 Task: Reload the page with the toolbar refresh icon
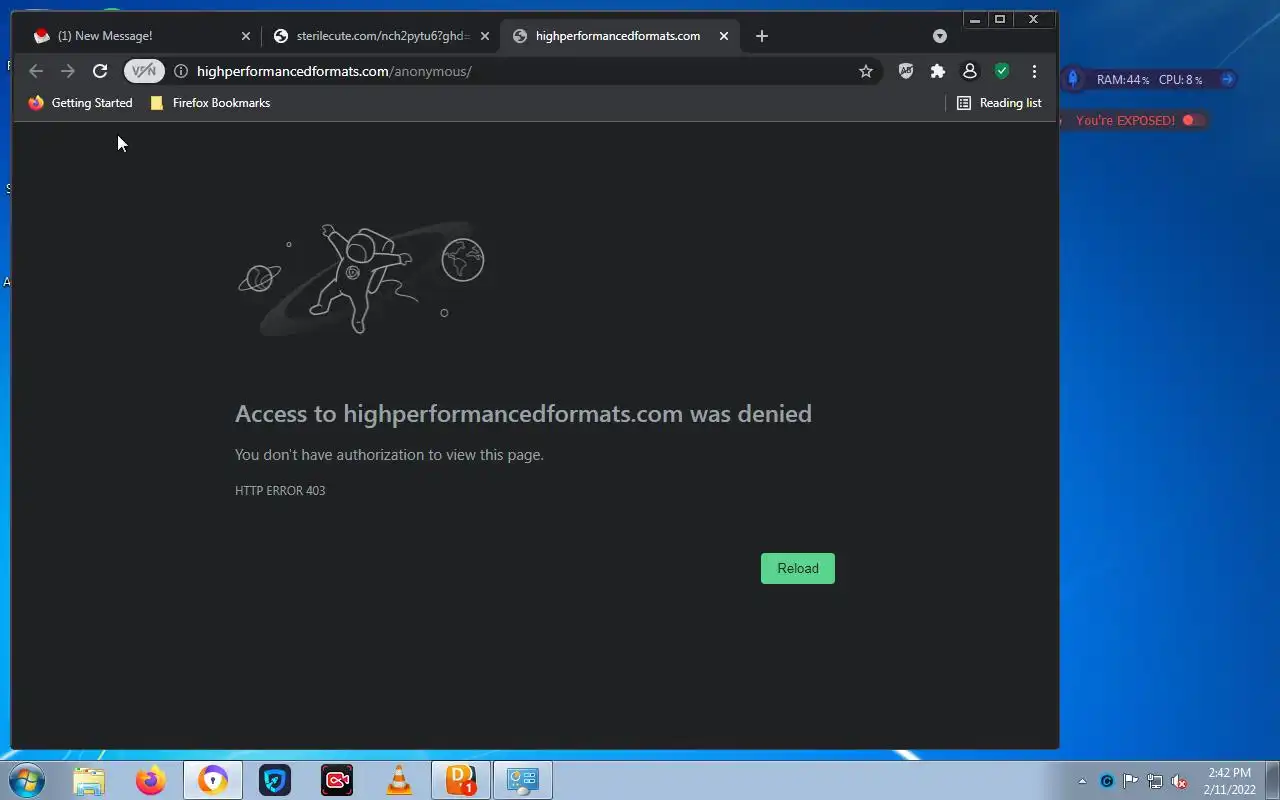[100, 71]
